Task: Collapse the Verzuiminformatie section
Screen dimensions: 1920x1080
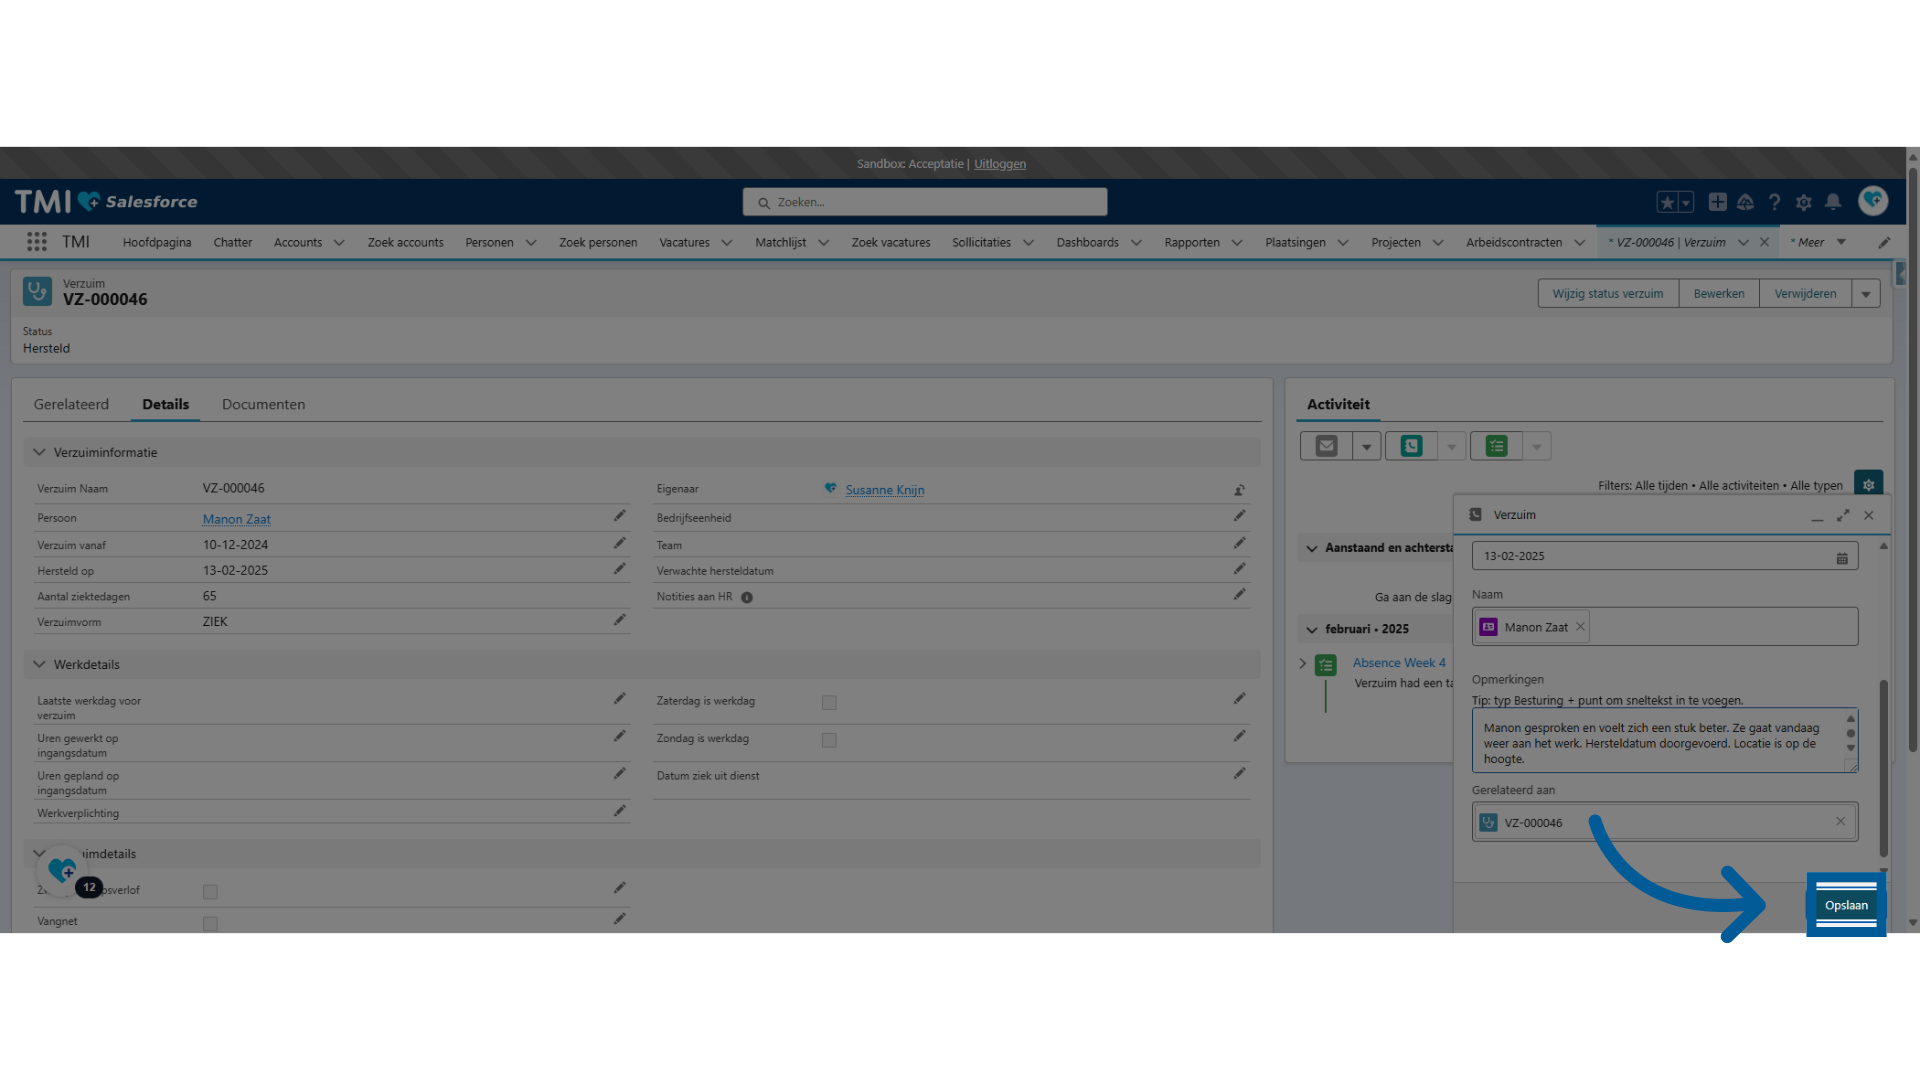Action: [x=40, y=452]
